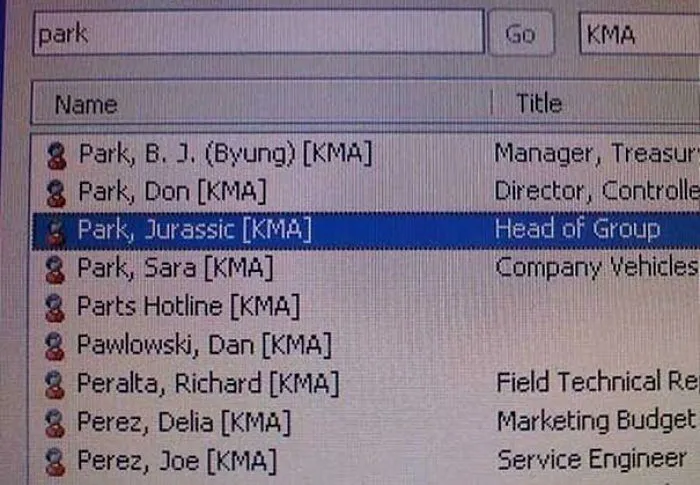Image resolution: width=700 pixels, height=485 pixels.
Task: Click the search field containing 'park'
Action: pos(259,32)
